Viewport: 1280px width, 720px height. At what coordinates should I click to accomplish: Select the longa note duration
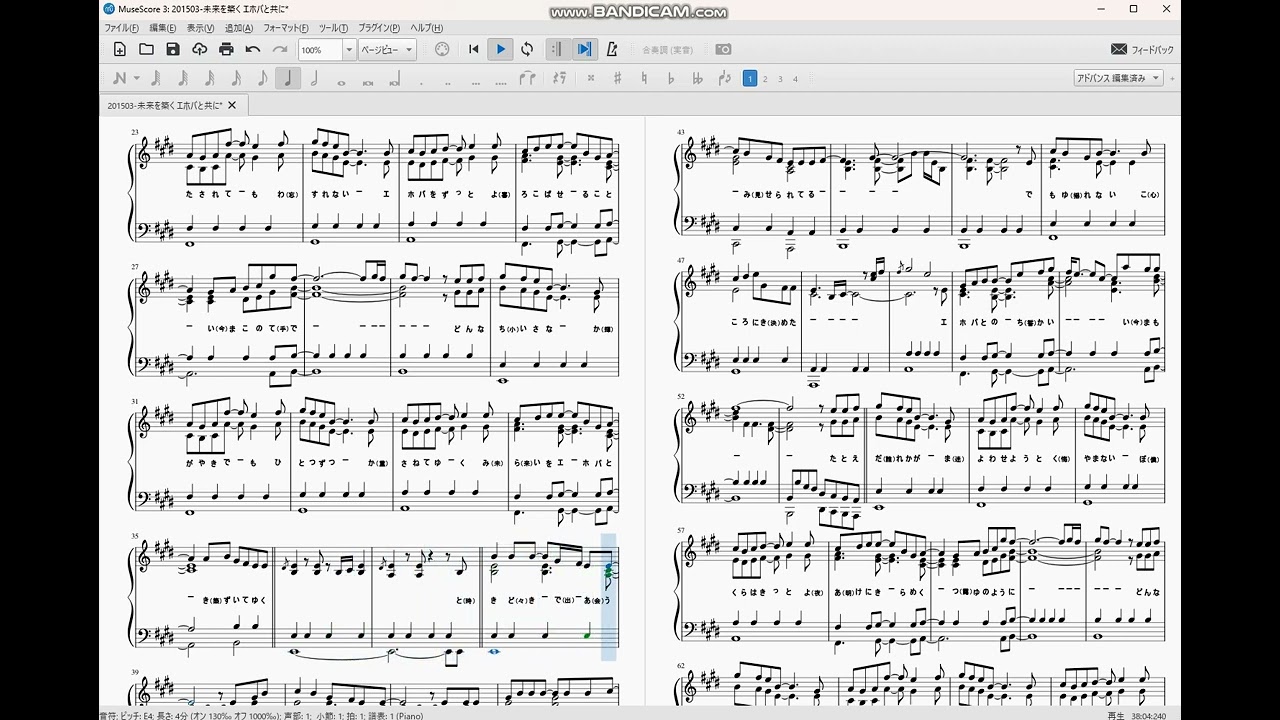coord(394,78)
